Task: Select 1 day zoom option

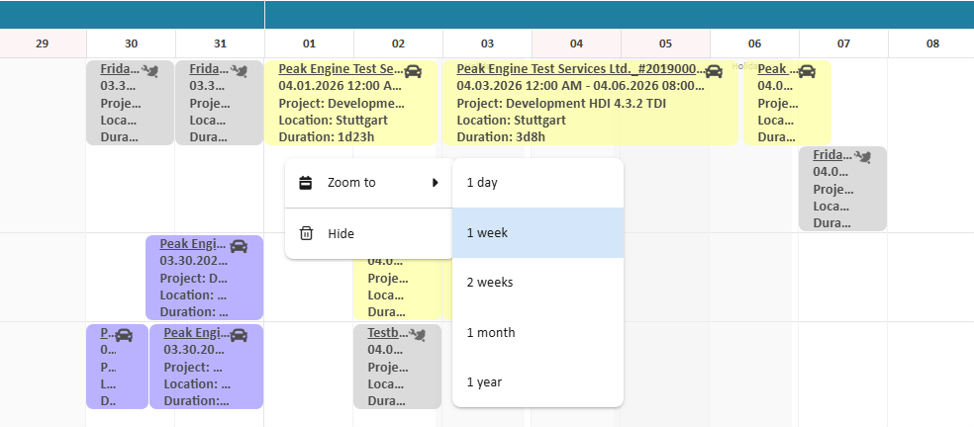Action: click(x=538, y=183)
